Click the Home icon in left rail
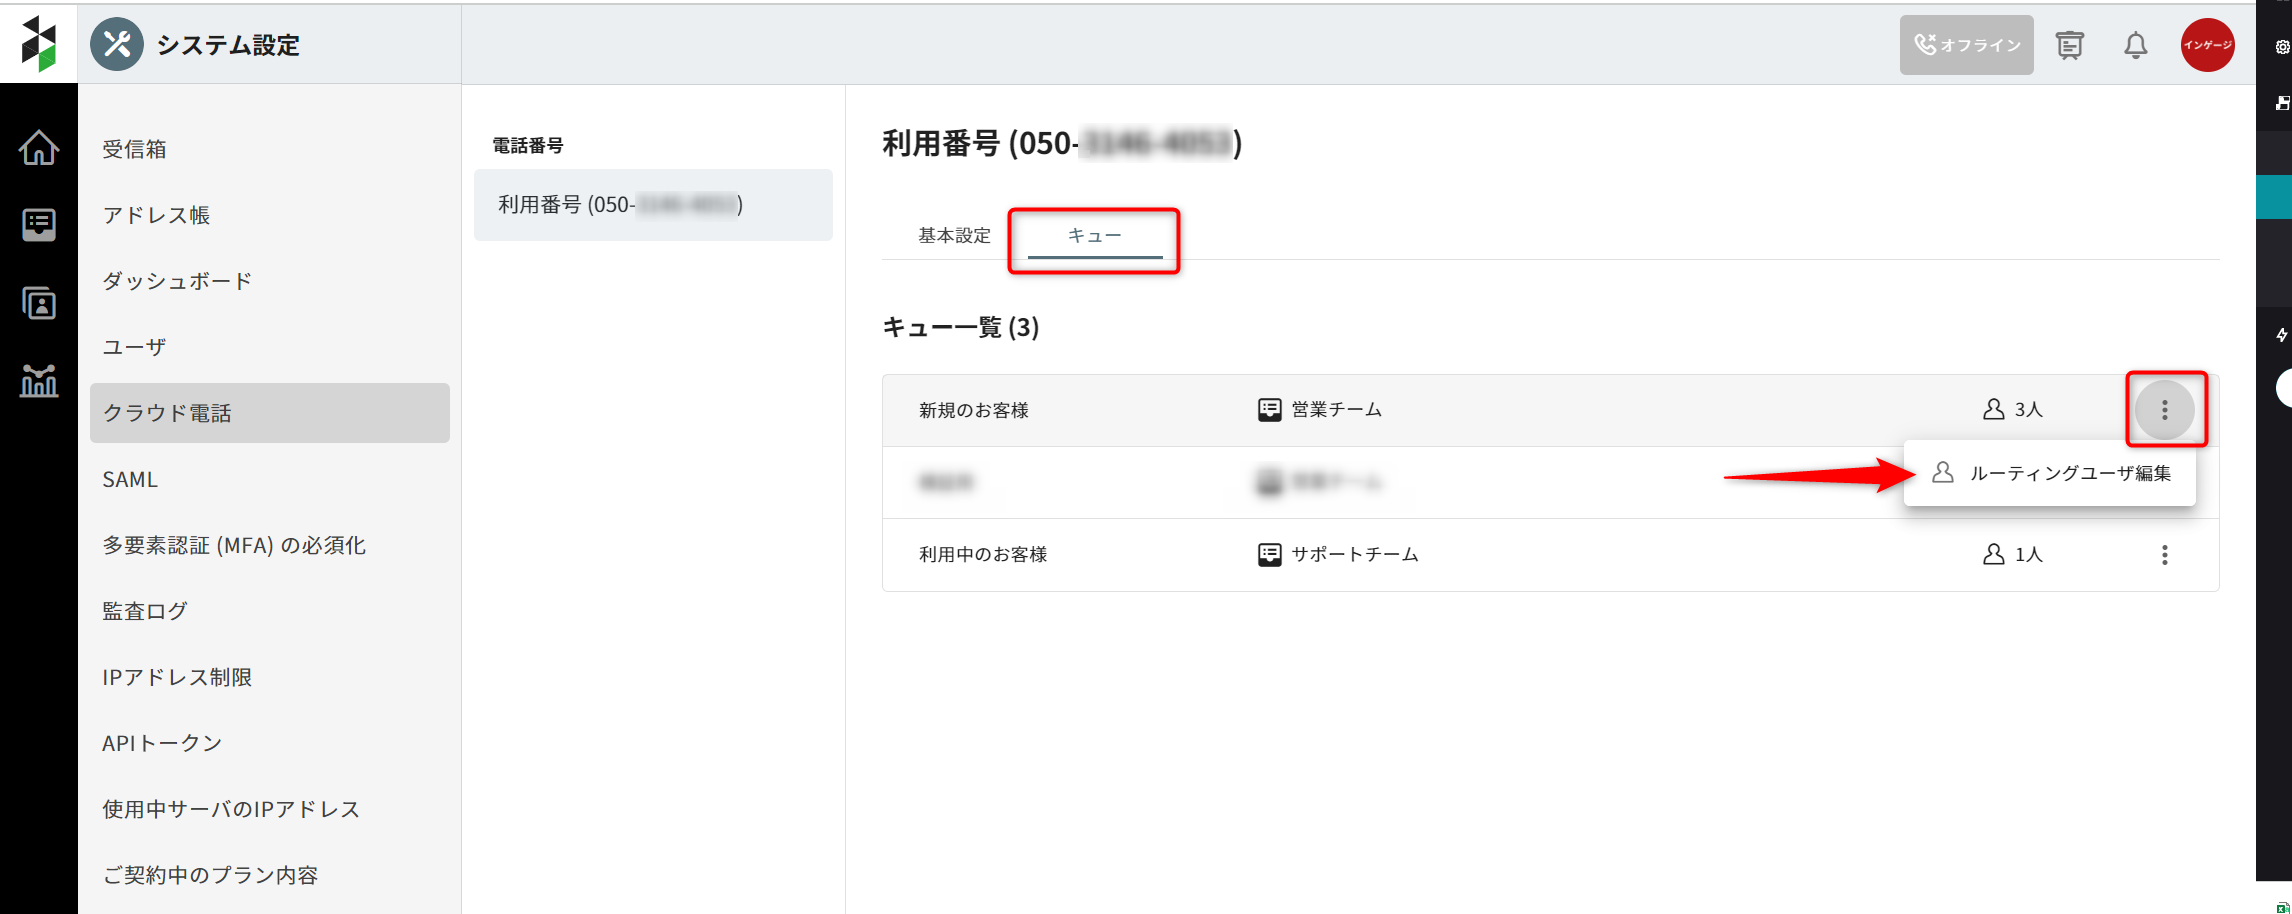 [x=38, y=148]
